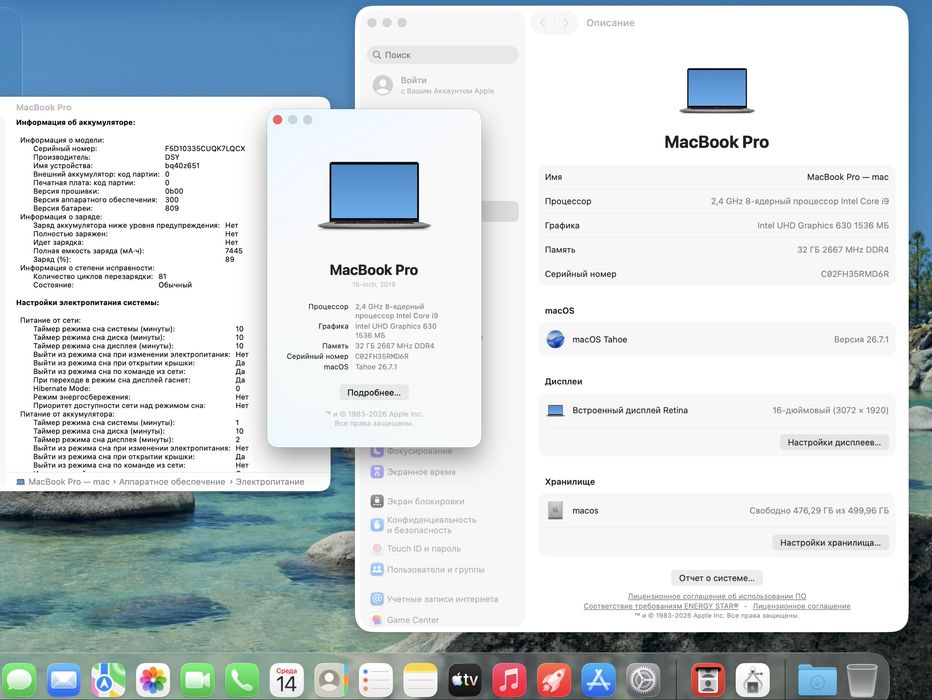This screenshot has width=932, height=700.
Task: Click the System Settings gear in Dock
Action: coord(643,680)
